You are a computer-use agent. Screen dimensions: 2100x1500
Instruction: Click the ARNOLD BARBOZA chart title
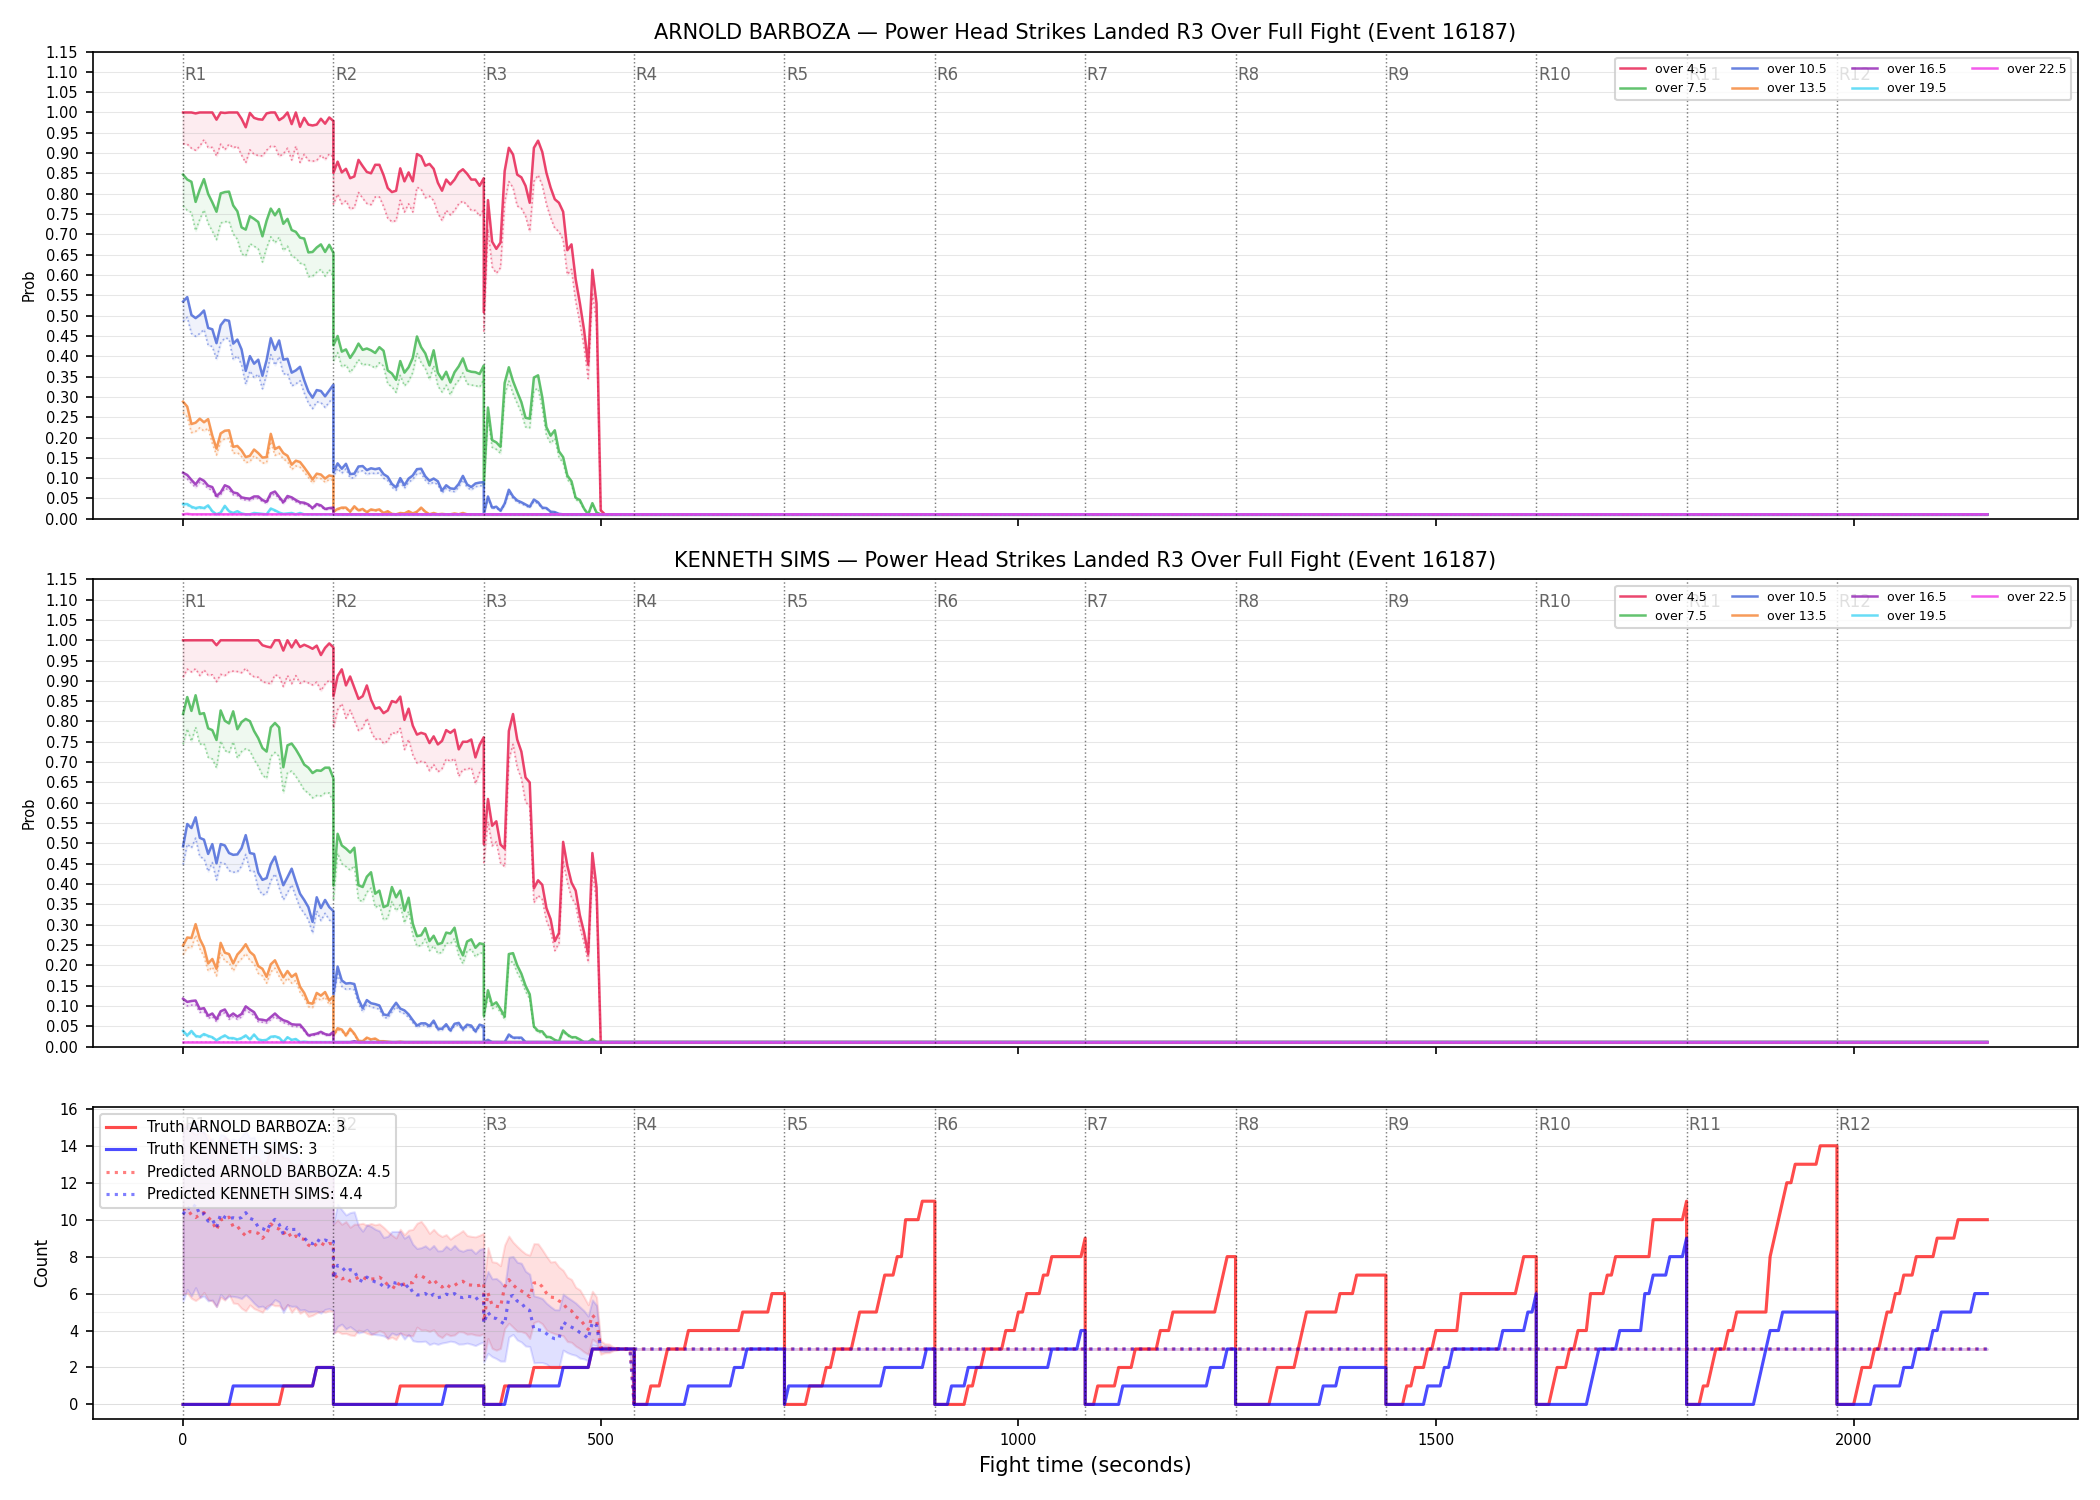coord(1085,32)
